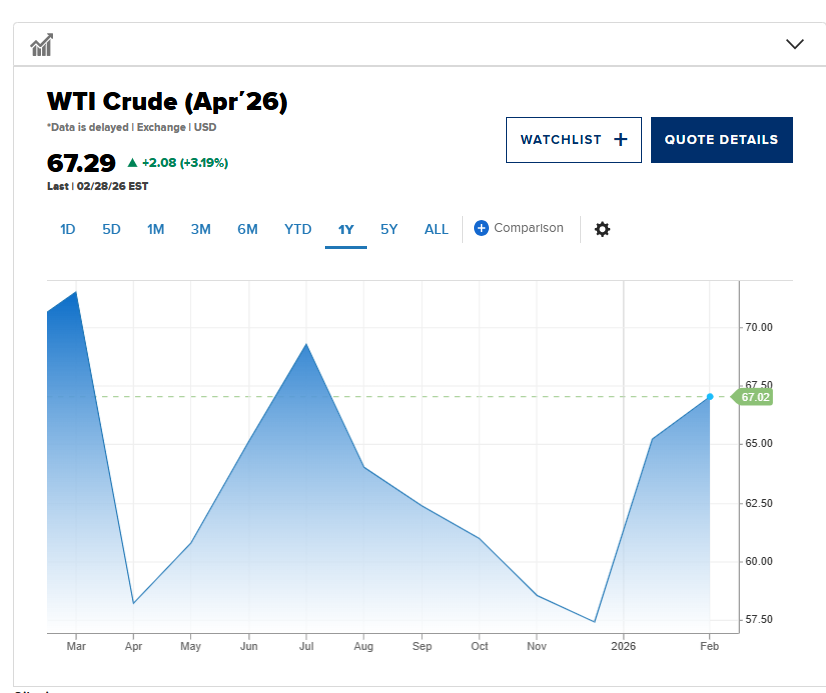
Task: Show ALL historical data range
Action: click(x=436, y=229)
